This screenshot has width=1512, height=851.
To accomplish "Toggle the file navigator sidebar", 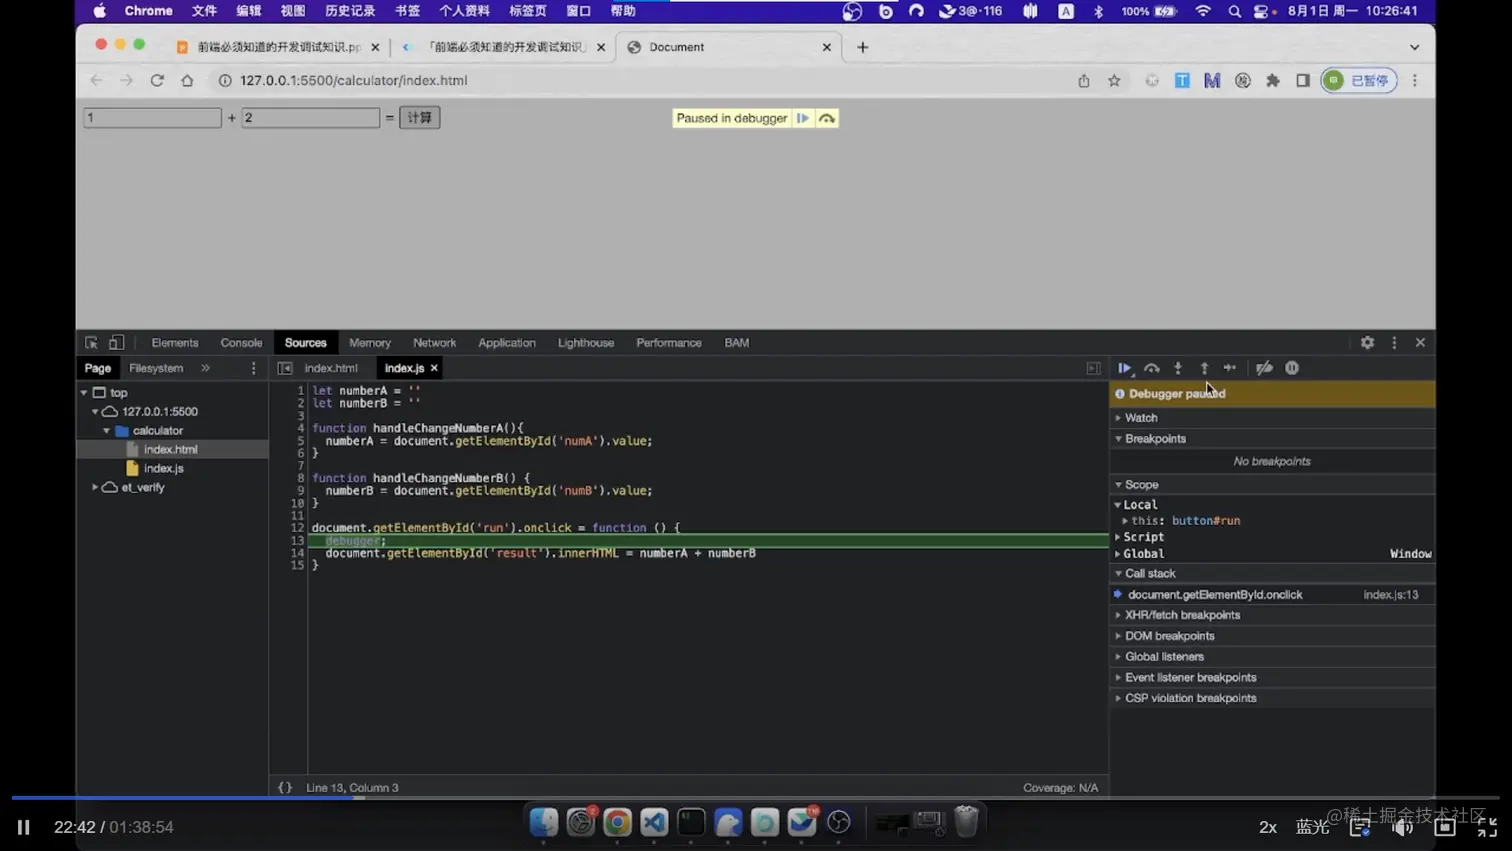I will tap(285, 368).
